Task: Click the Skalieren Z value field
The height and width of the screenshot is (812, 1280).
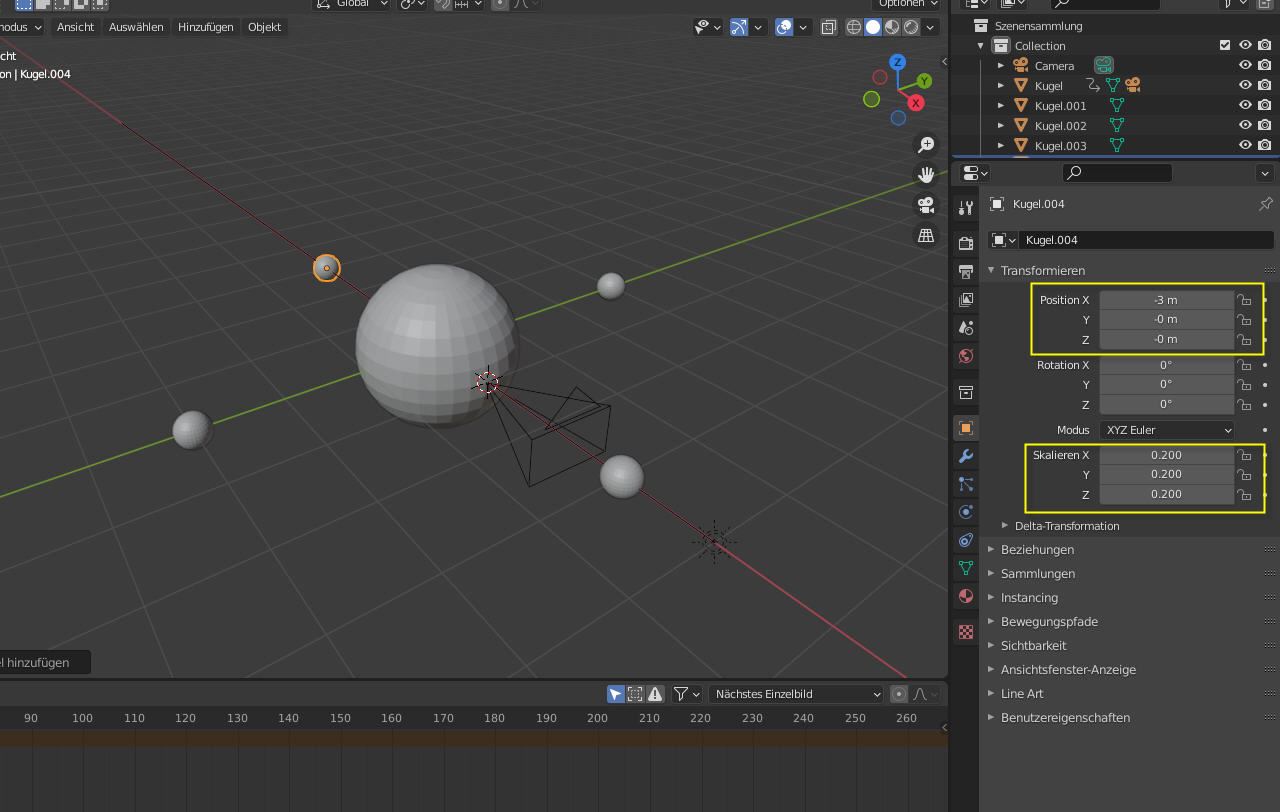Action: (x=1166, y=494)
